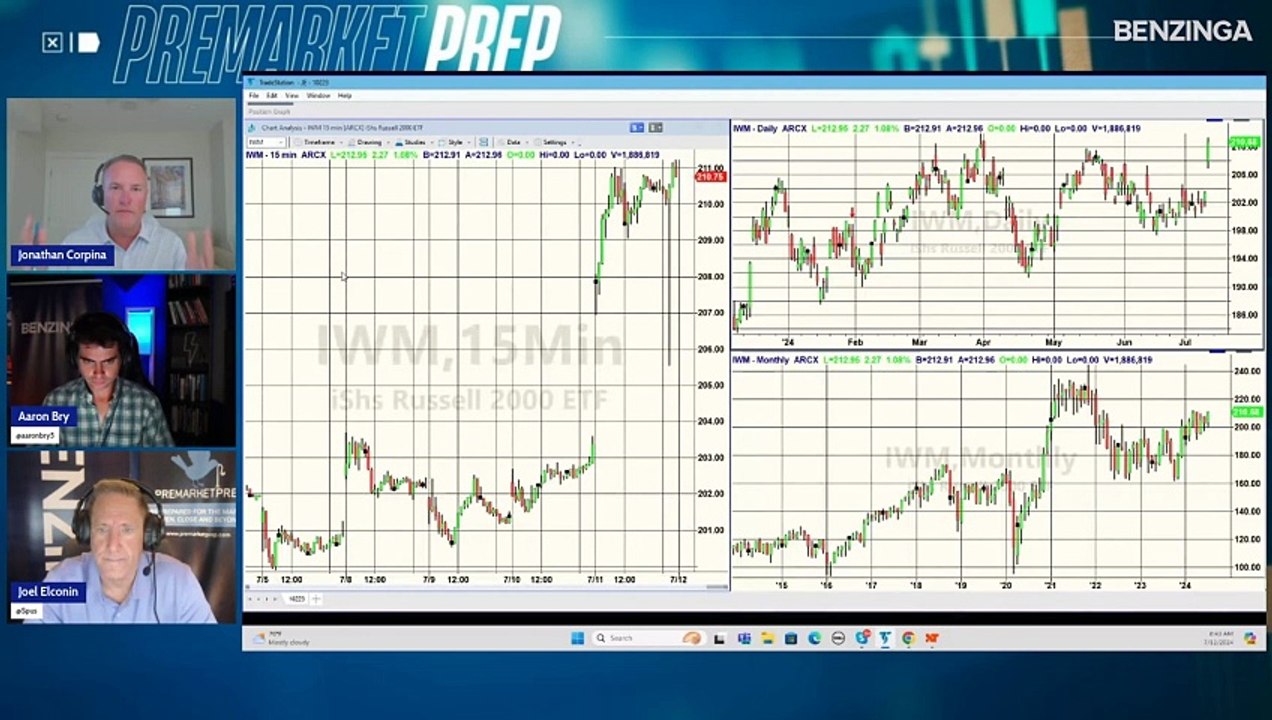Click the 240.00 label on Monthly chart scale
1272x720 pixels.
pyautogui.click(x=1246, y=371)
